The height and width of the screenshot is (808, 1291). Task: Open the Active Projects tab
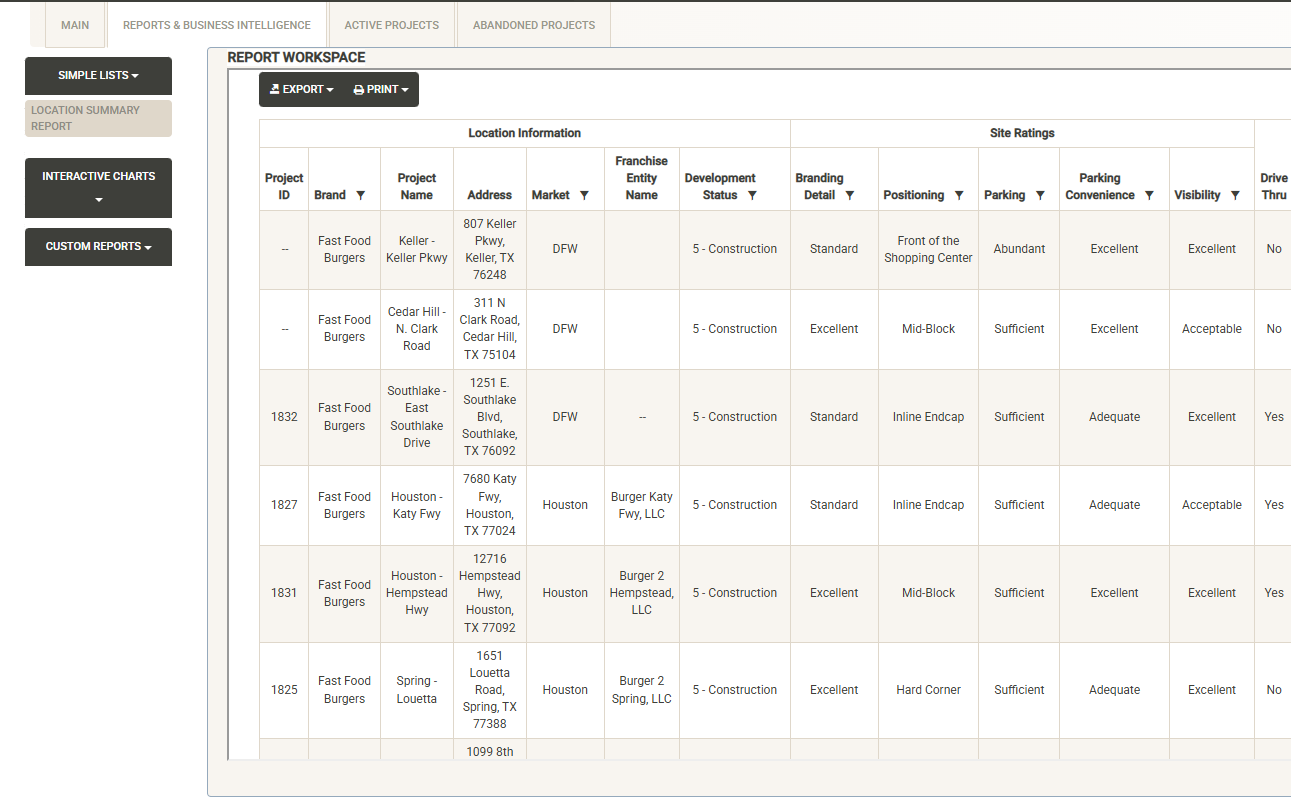391,25
